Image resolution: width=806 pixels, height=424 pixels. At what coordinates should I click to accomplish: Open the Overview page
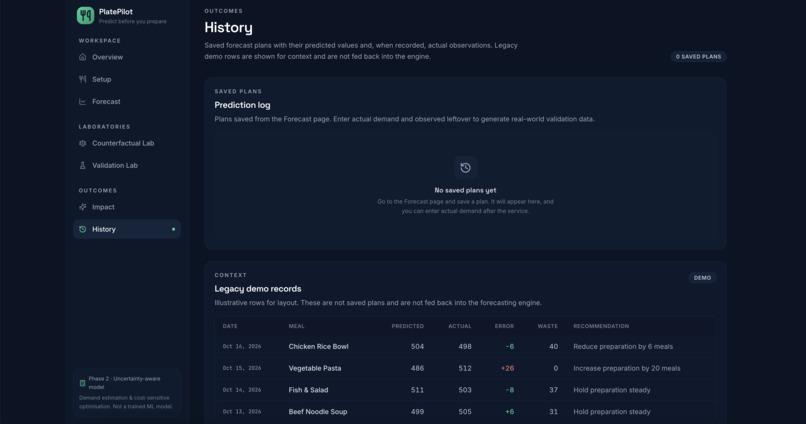(x=127, y=57)
